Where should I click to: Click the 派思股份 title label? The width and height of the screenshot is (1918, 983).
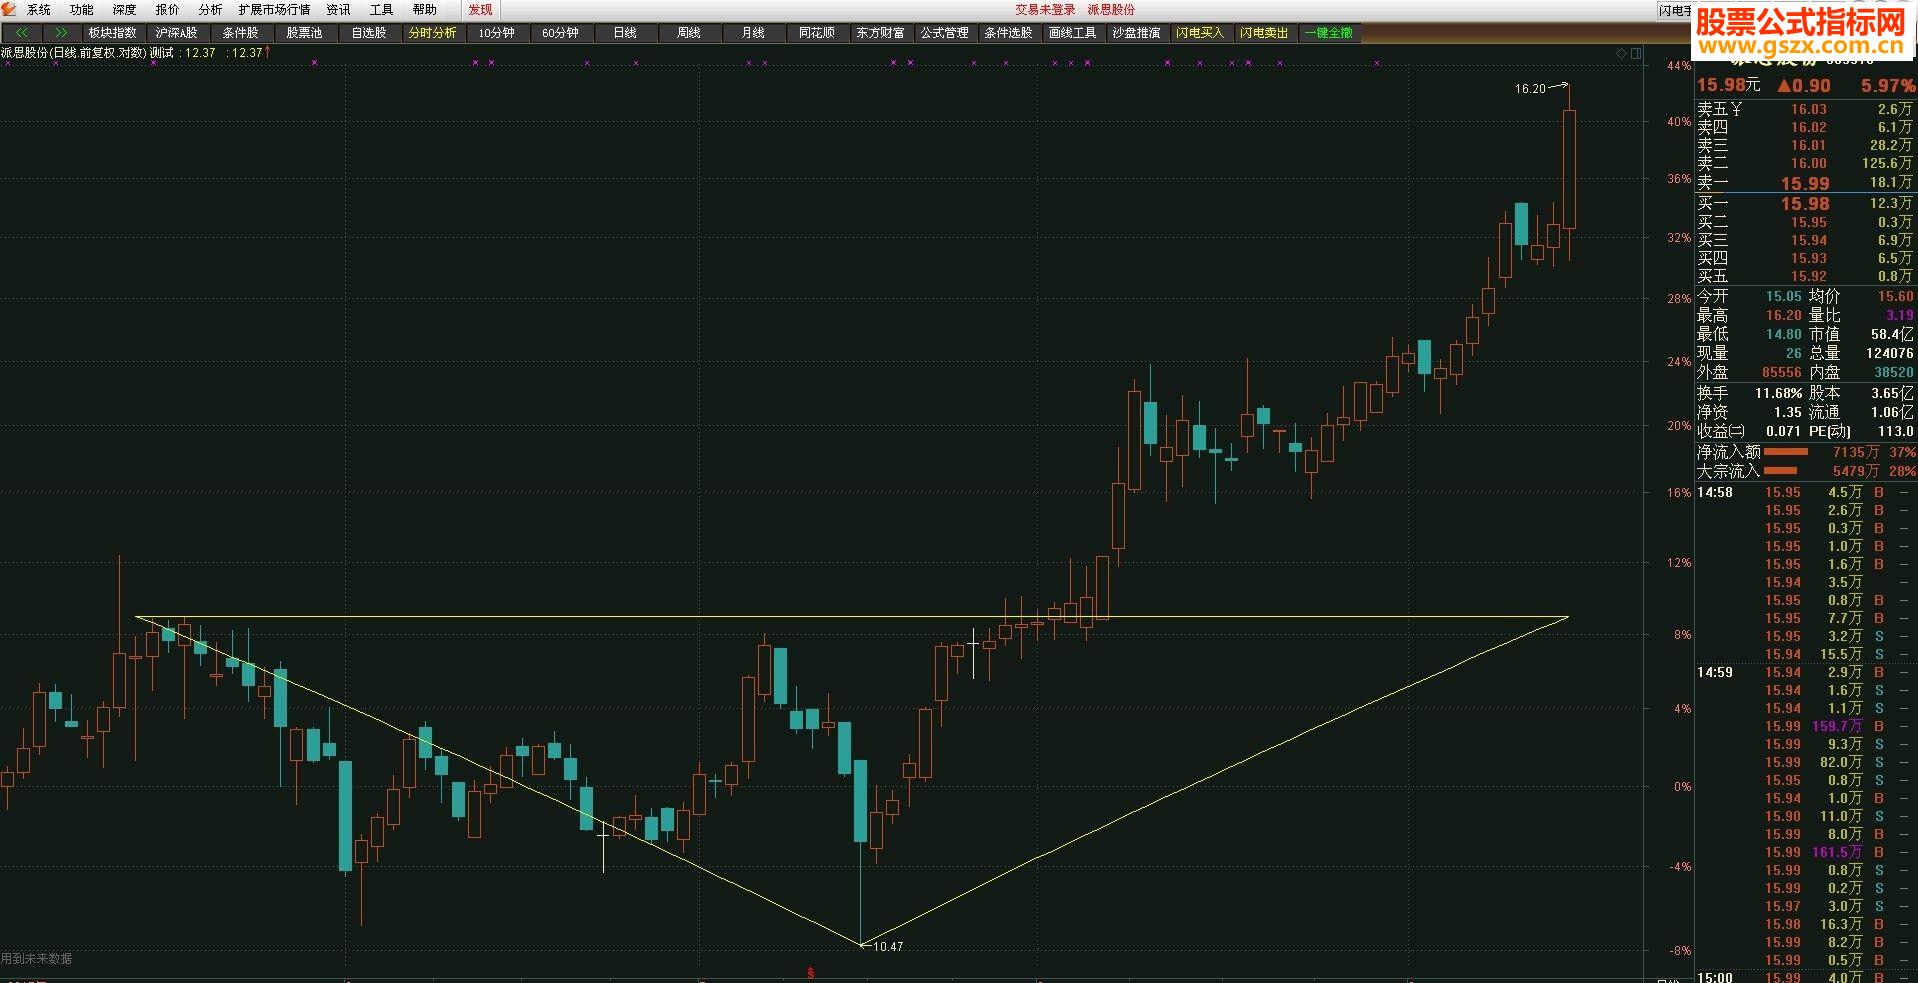tap(1112, 10)
